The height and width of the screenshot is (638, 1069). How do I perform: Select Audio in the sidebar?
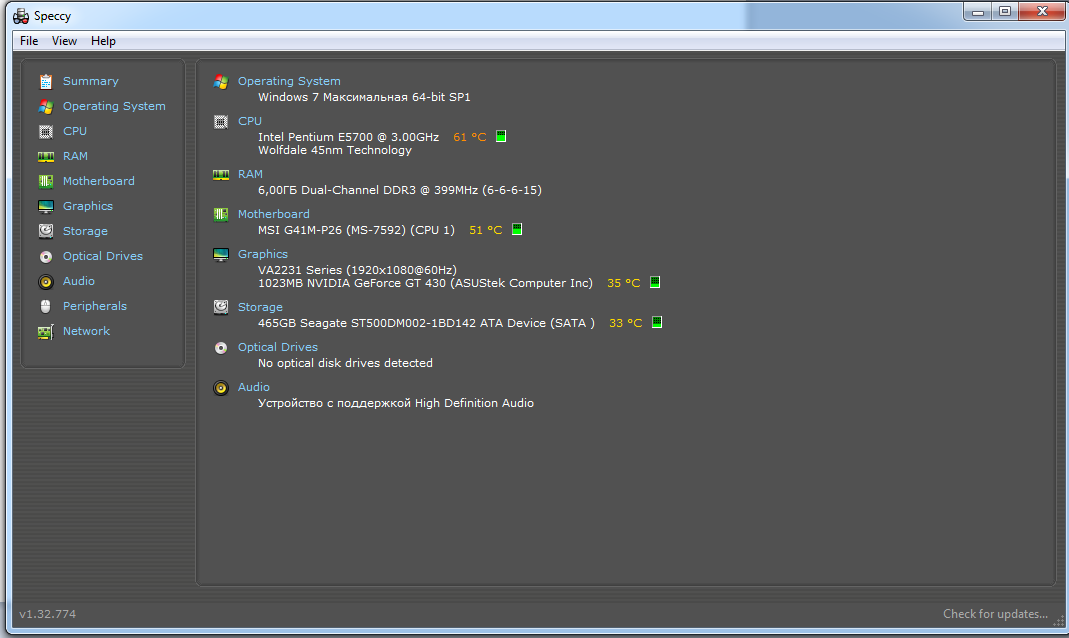click(79, 281)
